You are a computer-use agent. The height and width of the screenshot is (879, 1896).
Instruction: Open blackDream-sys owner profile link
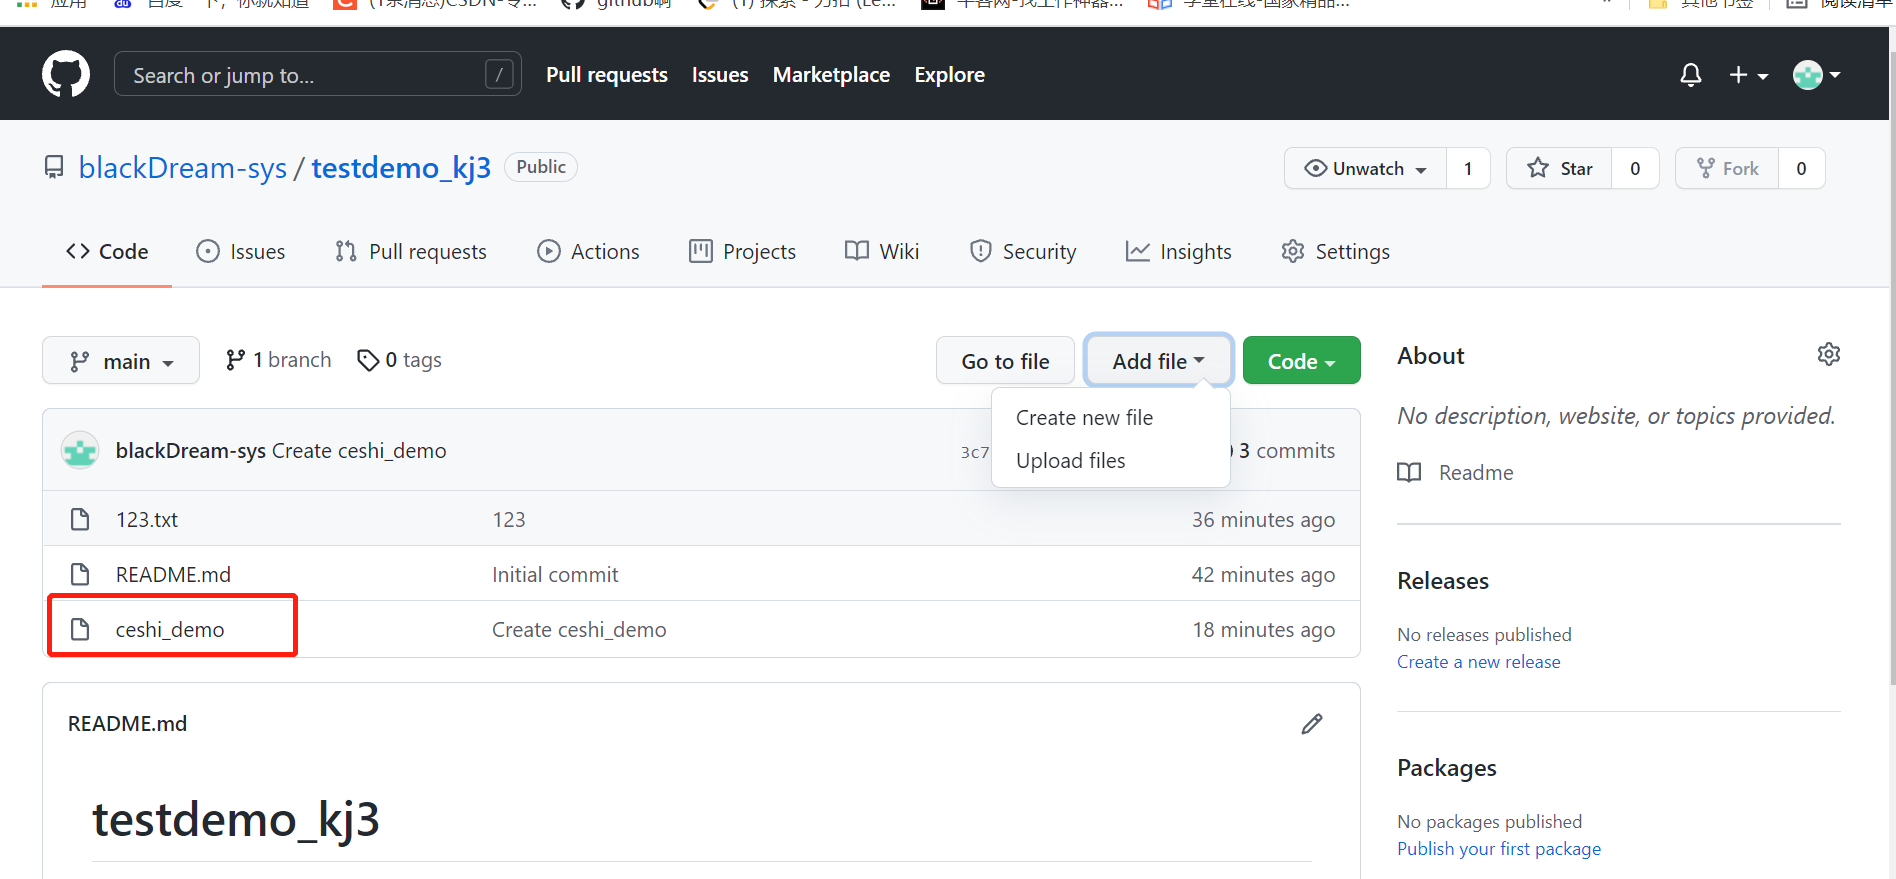click(x=183, y=168)
